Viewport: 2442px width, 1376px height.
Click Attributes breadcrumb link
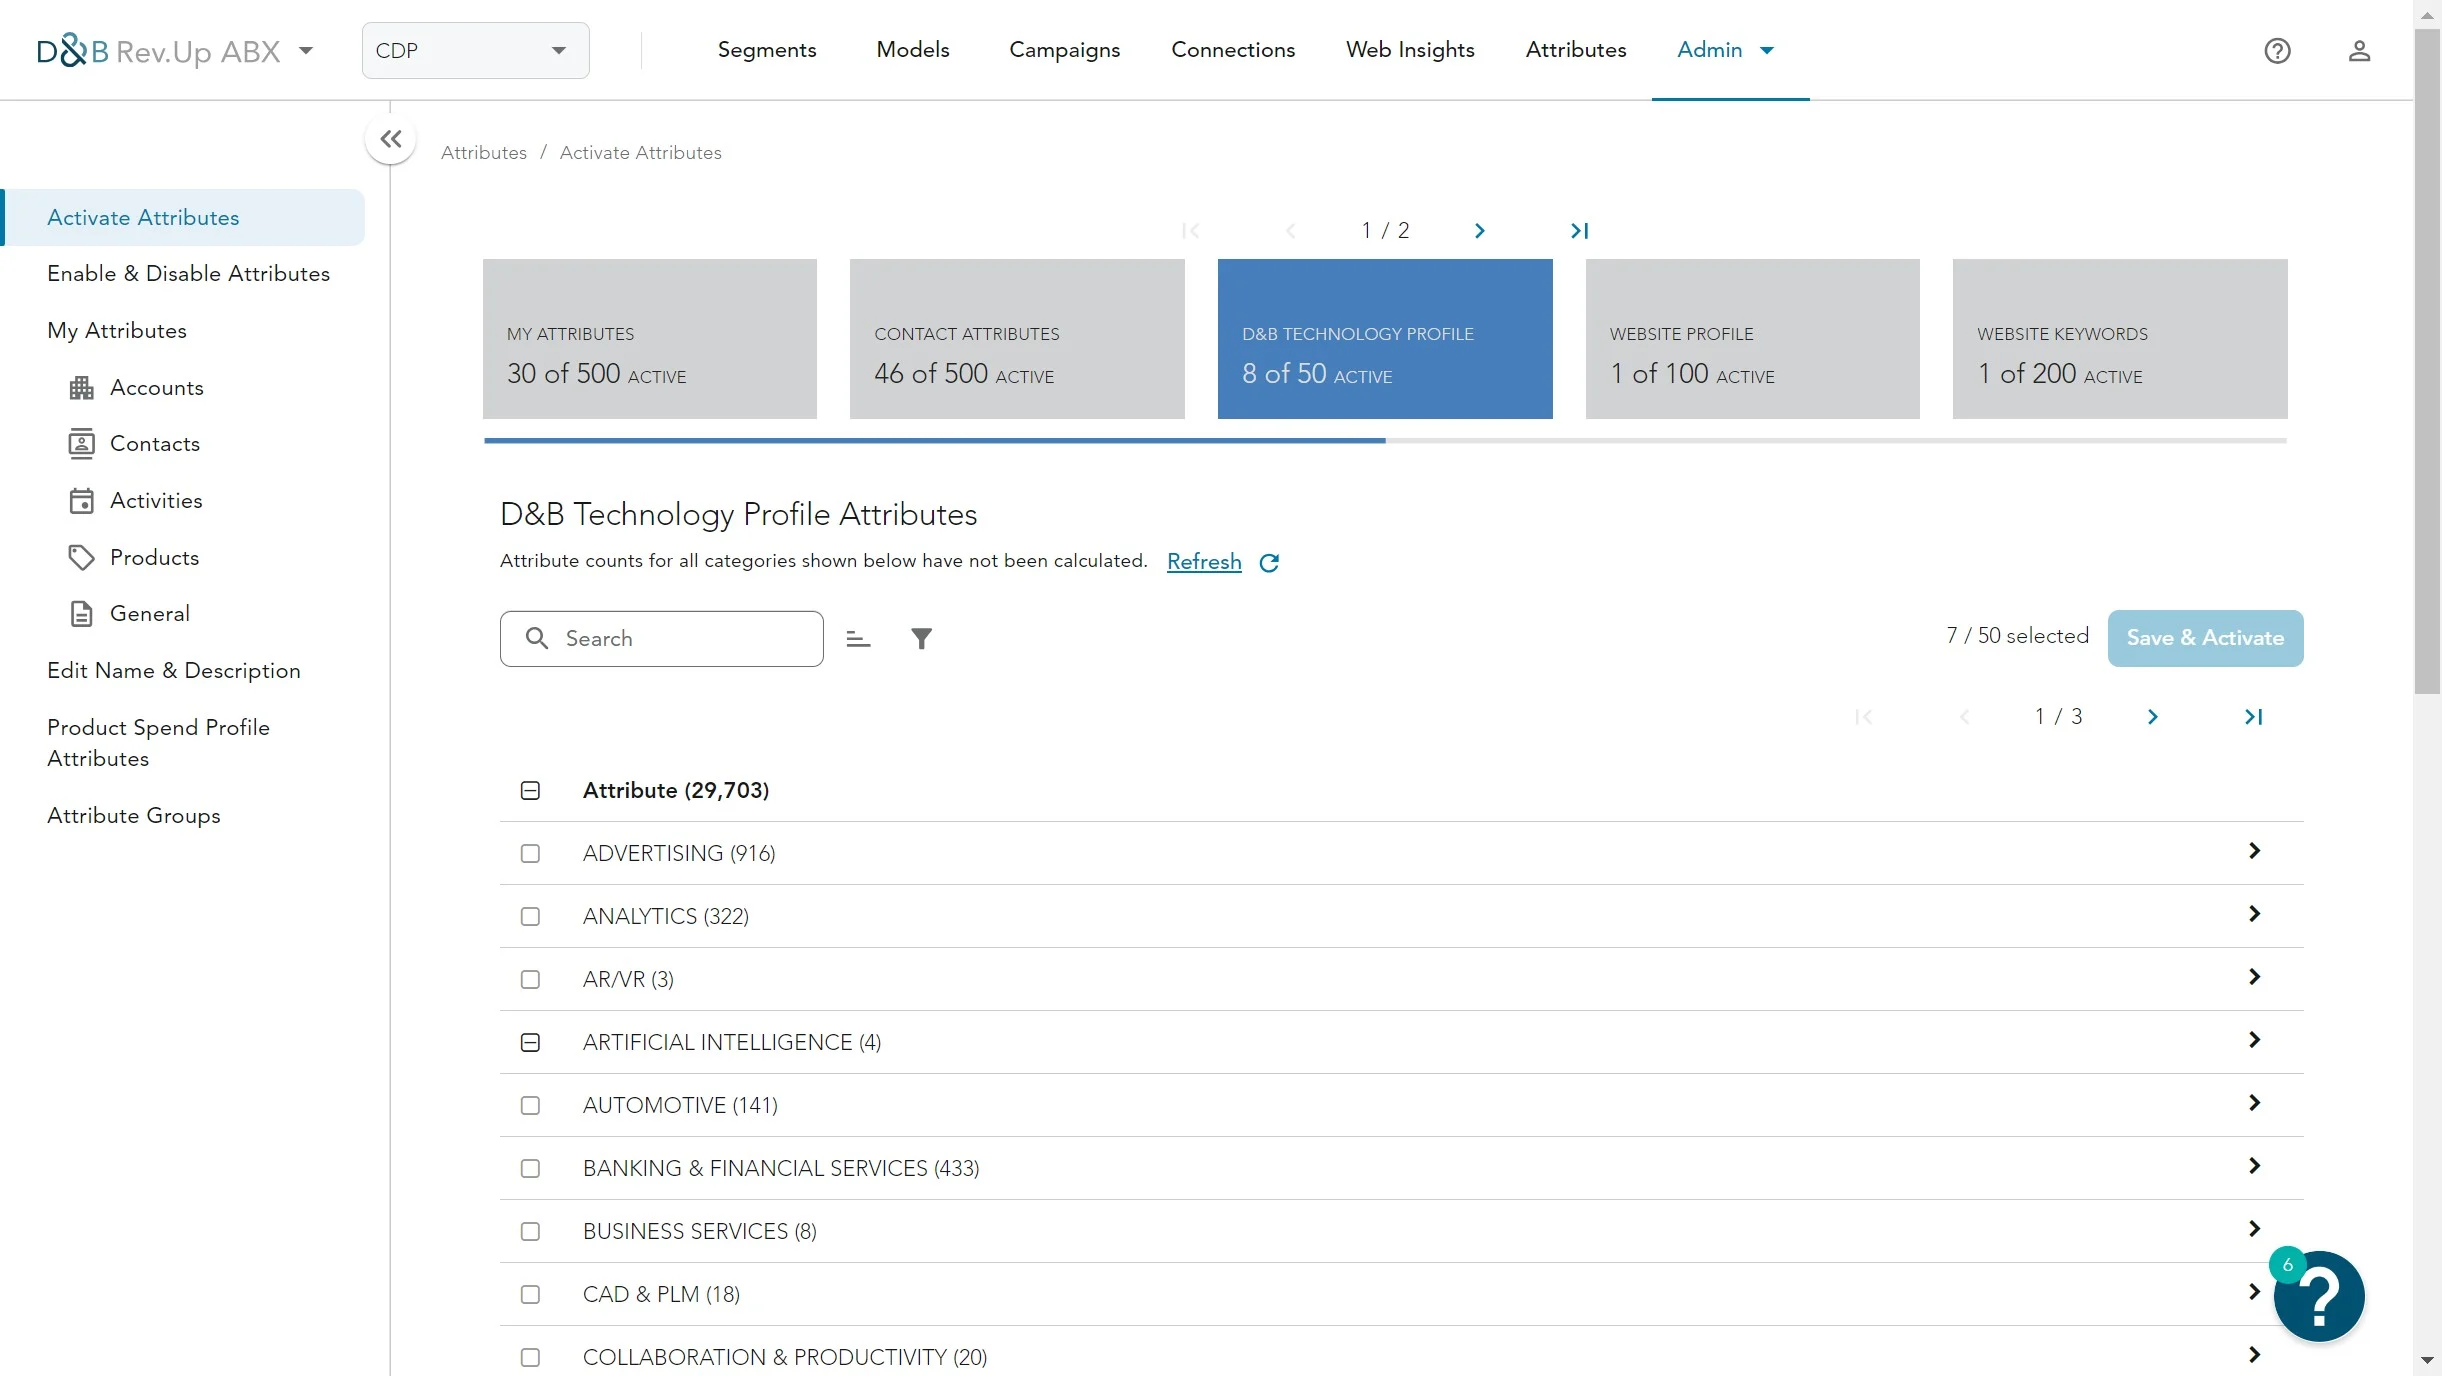click(x=484, y=153)
